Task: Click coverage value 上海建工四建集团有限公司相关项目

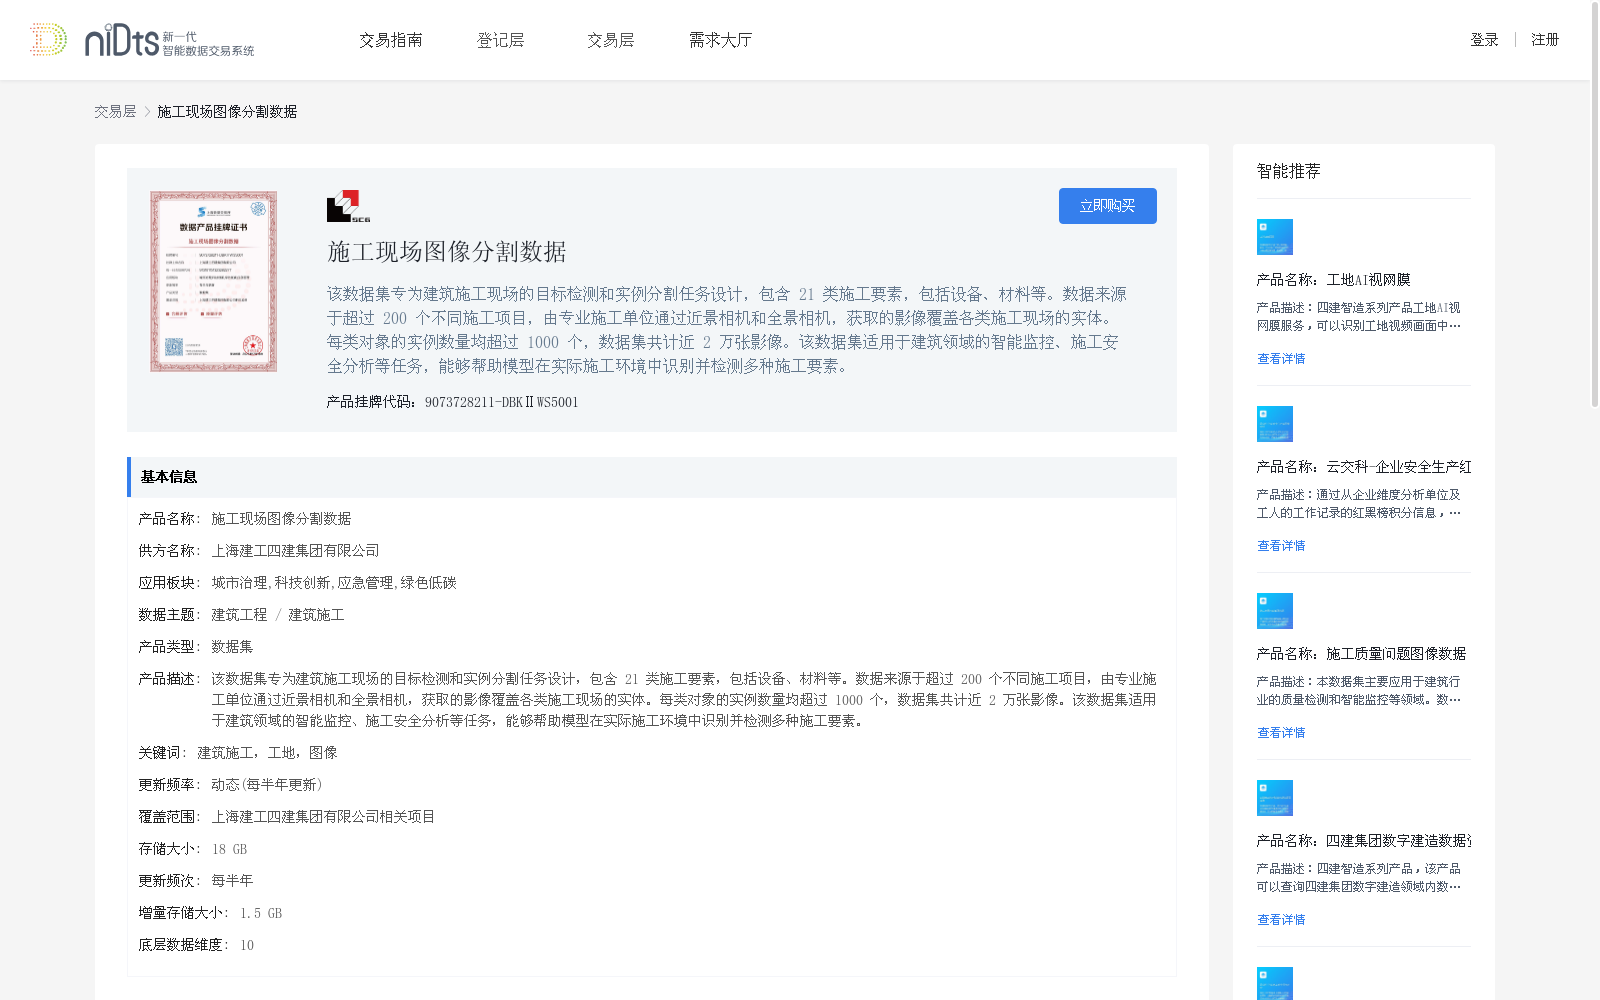Action: [323, 817]
